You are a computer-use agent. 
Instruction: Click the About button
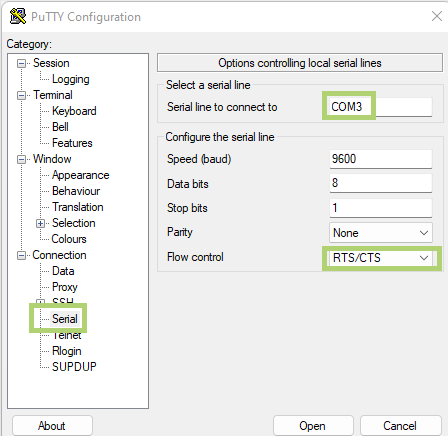pos(52,426)
